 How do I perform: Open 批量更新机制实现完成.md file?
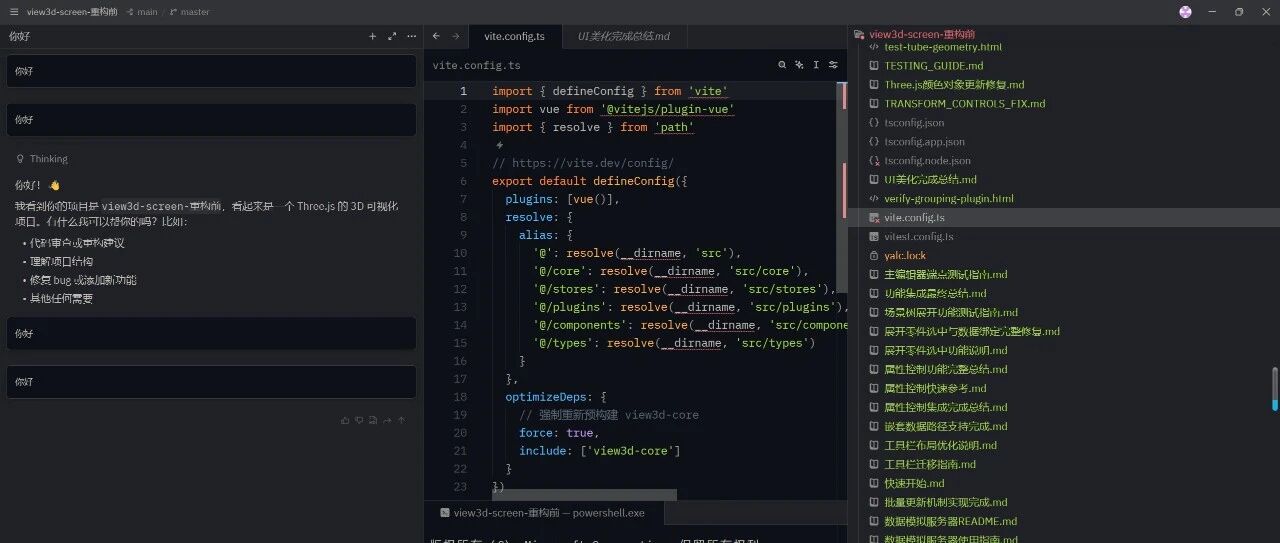(946, 503)
